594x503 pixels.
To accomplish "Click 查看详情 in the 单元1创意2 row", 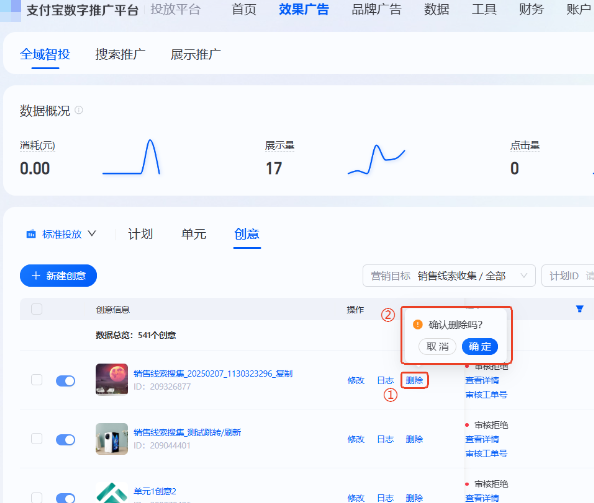I will (x=482, y=498).
